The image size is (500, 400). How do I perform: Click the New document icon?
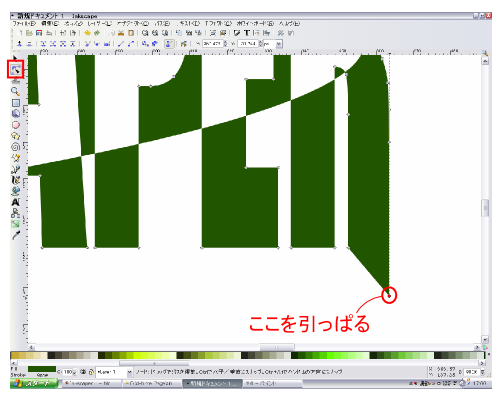click(x=20, y=33)
